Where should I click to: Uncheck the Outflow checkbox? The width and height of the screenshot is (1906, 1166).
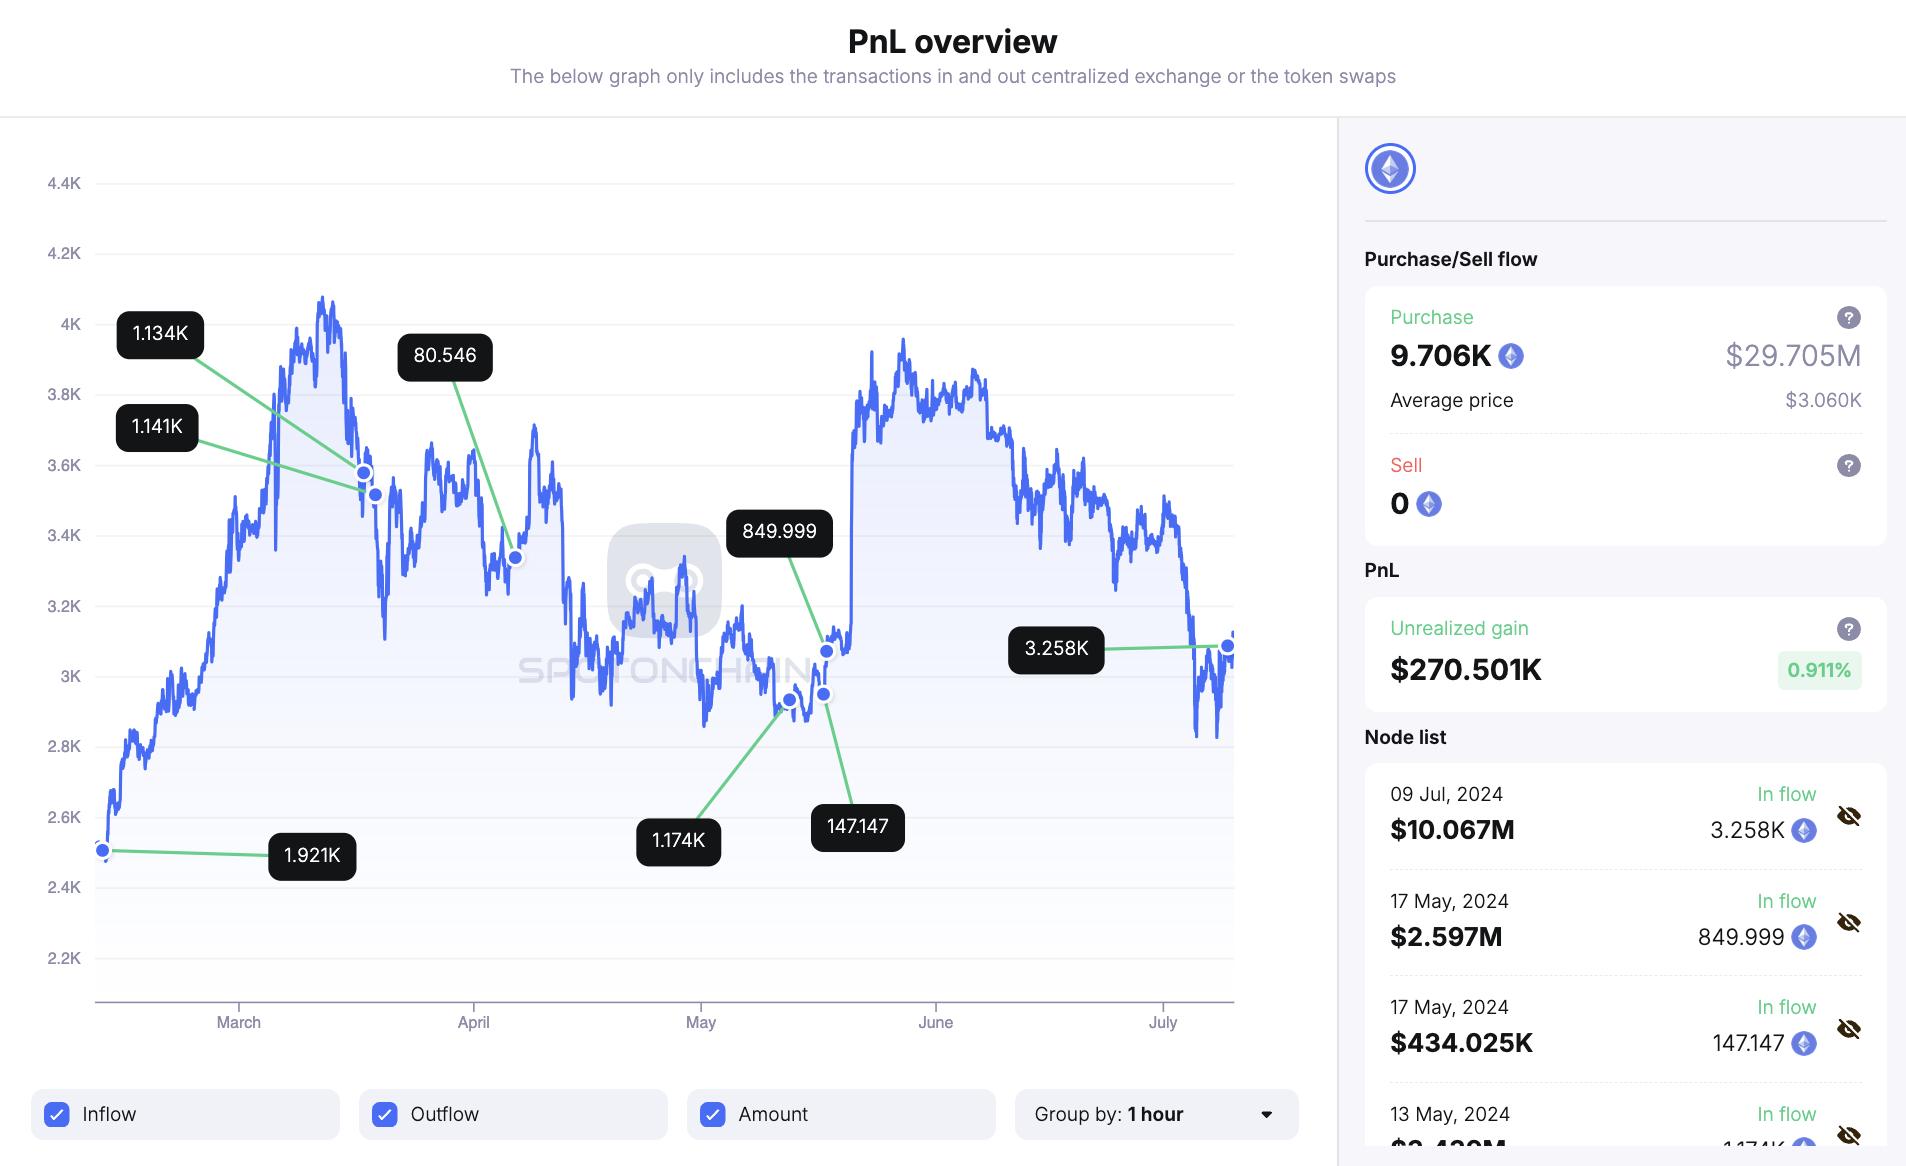(385, 1114)
